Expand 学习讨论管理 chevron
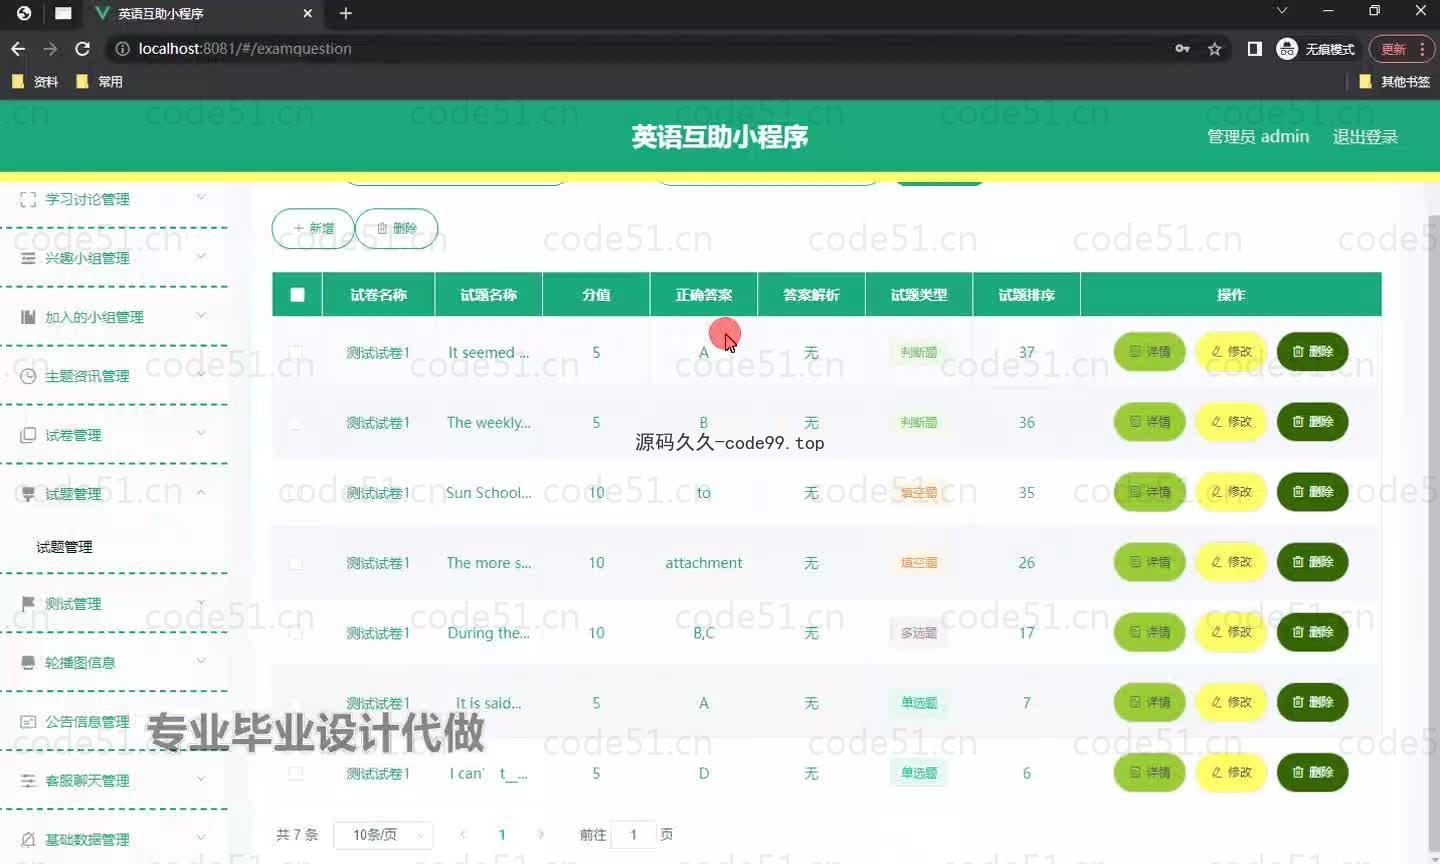 201,197
